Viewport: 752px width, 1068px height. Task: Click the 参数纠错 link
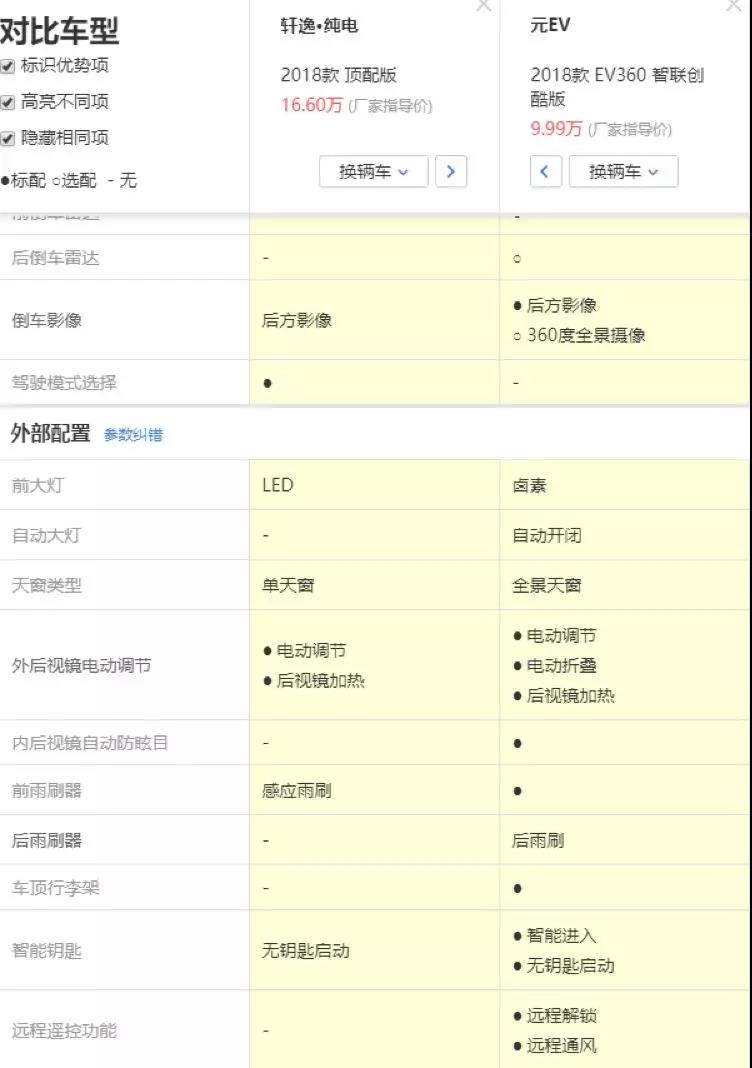(x=133, y=435)
